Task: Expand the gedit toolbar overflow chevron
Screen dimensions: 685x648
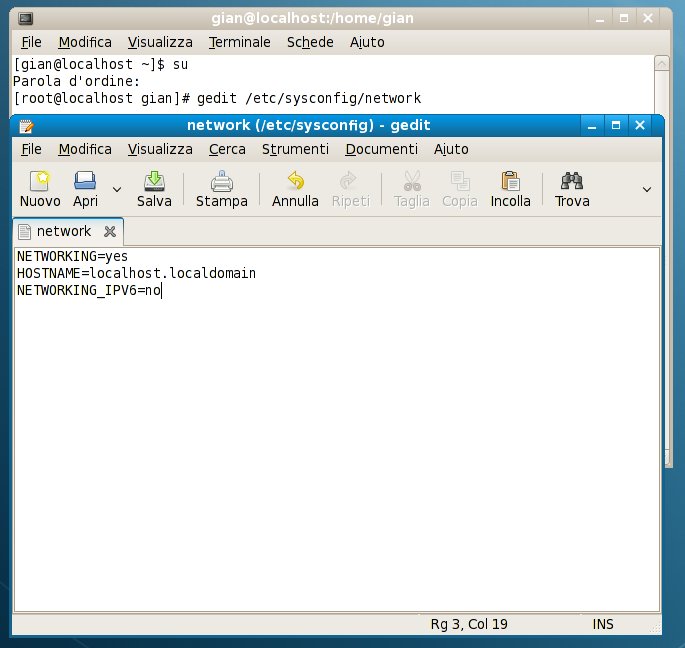Action: coord(647,190)
